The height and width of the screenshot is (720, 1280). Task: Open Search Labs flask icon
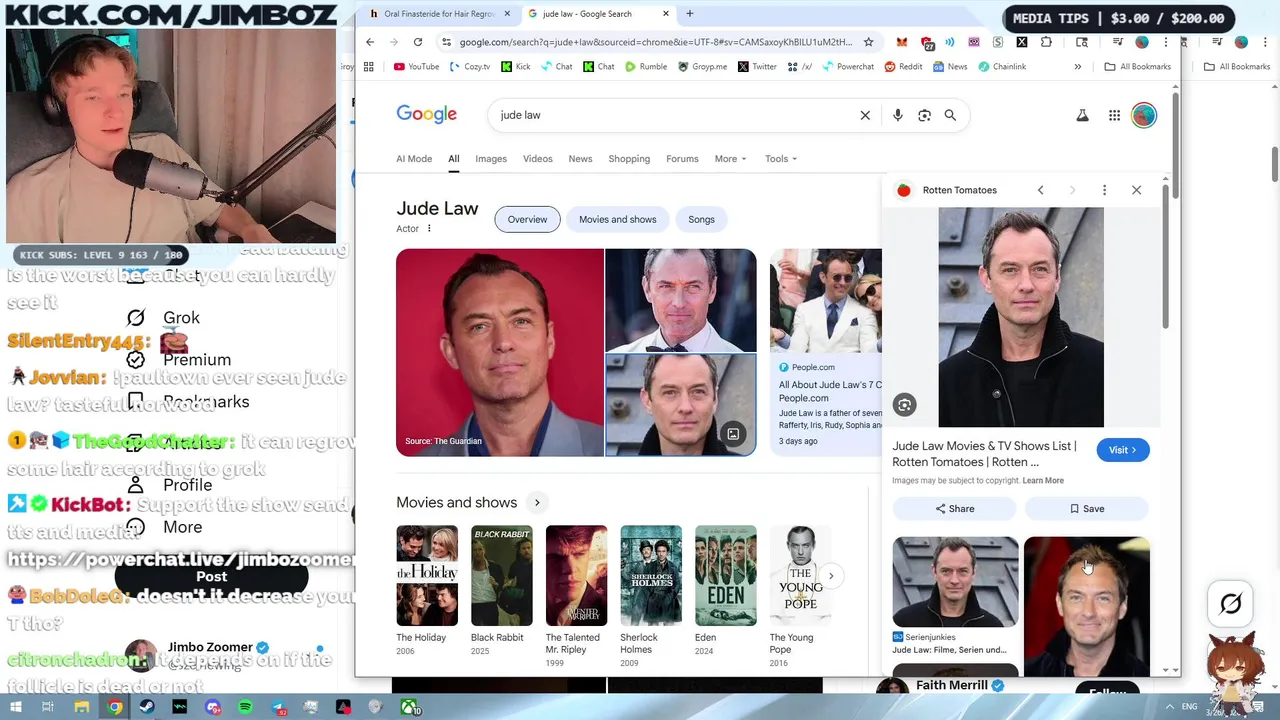click(1082, 115)
